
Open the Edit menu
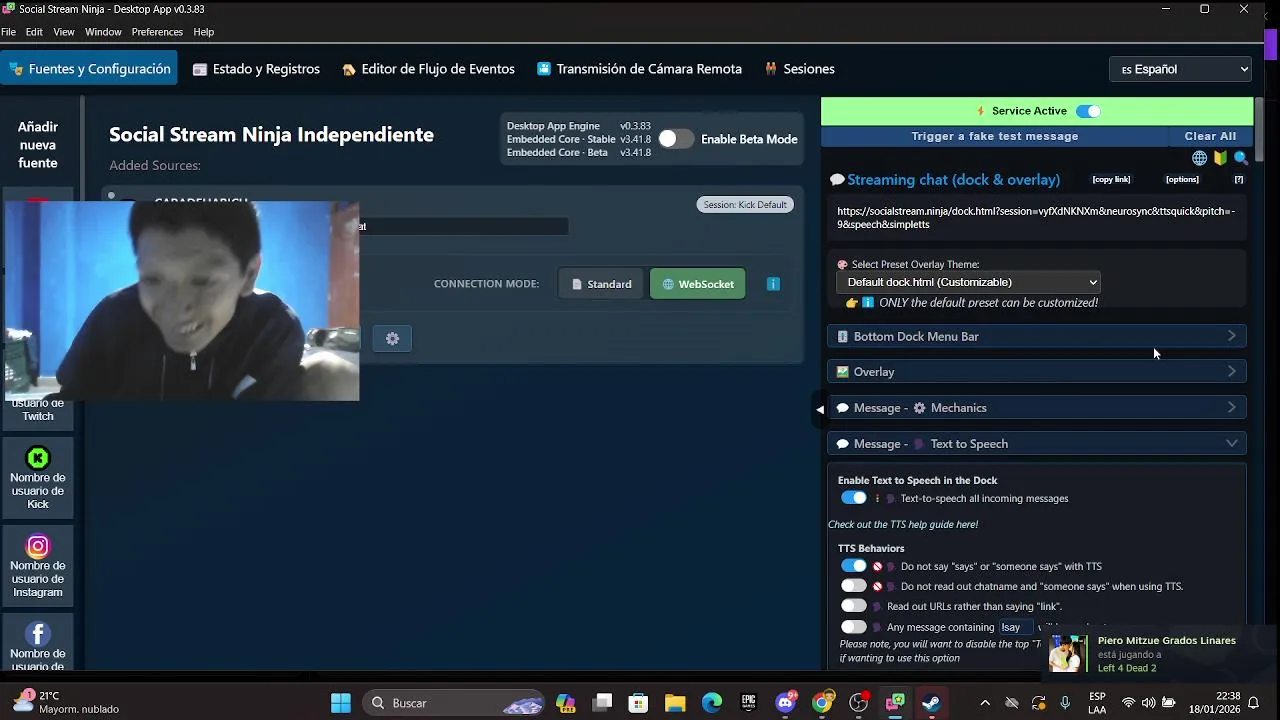pos(34,32)
